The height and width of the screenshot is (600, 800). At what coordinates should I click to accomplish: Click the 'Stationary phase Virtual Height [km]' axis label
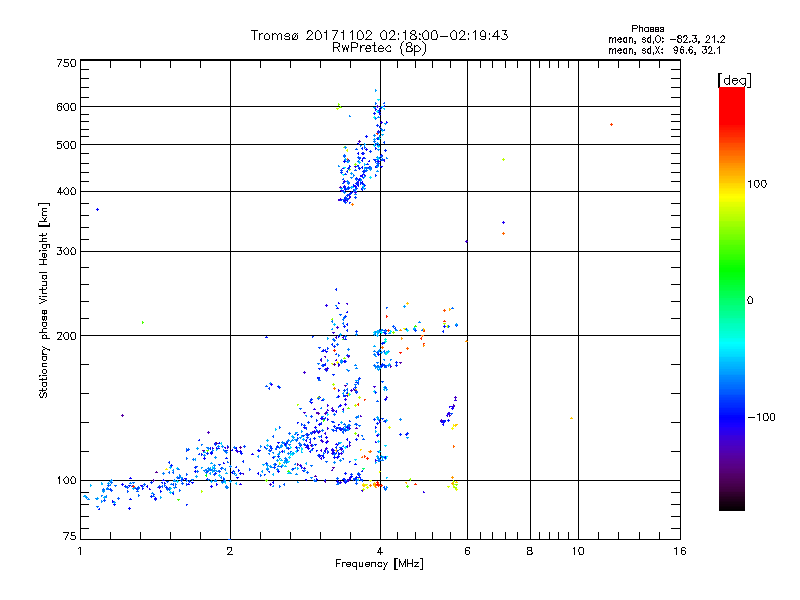[x=44, y=300]
